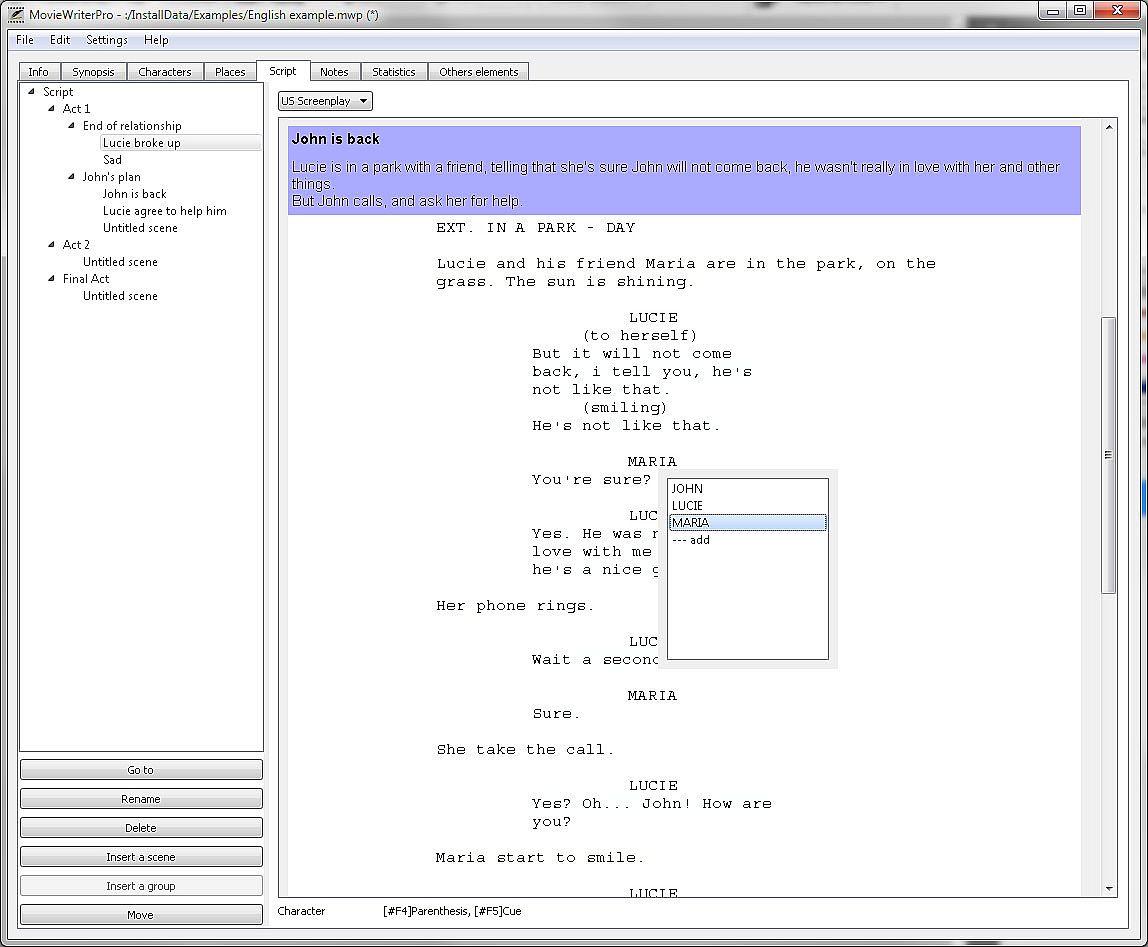
Task: Click the Rename button
Action: coord(141,799)
